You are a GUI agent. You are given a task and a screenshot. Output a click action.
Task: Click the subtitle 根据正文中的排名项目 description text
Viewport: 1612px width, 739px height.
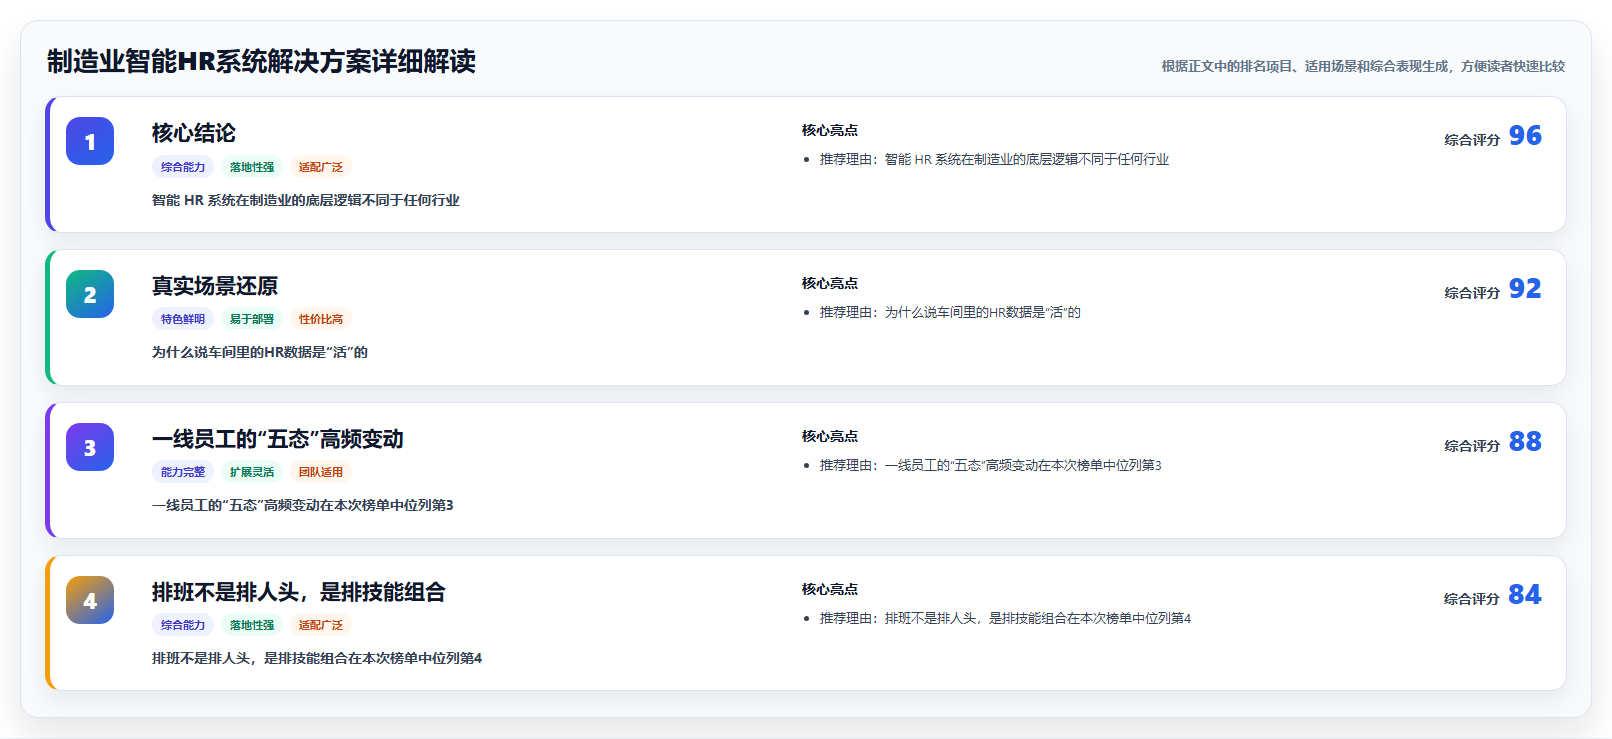(1363, 66)
